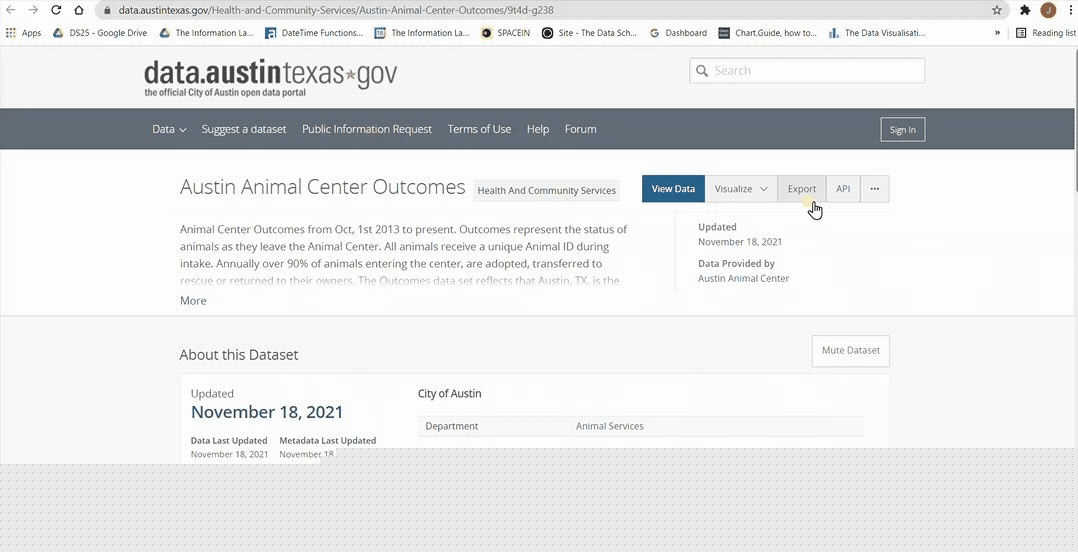Screen dimensions: 1078x552
Task: Expand the Visualize dropdown
Action: point(741,189)
